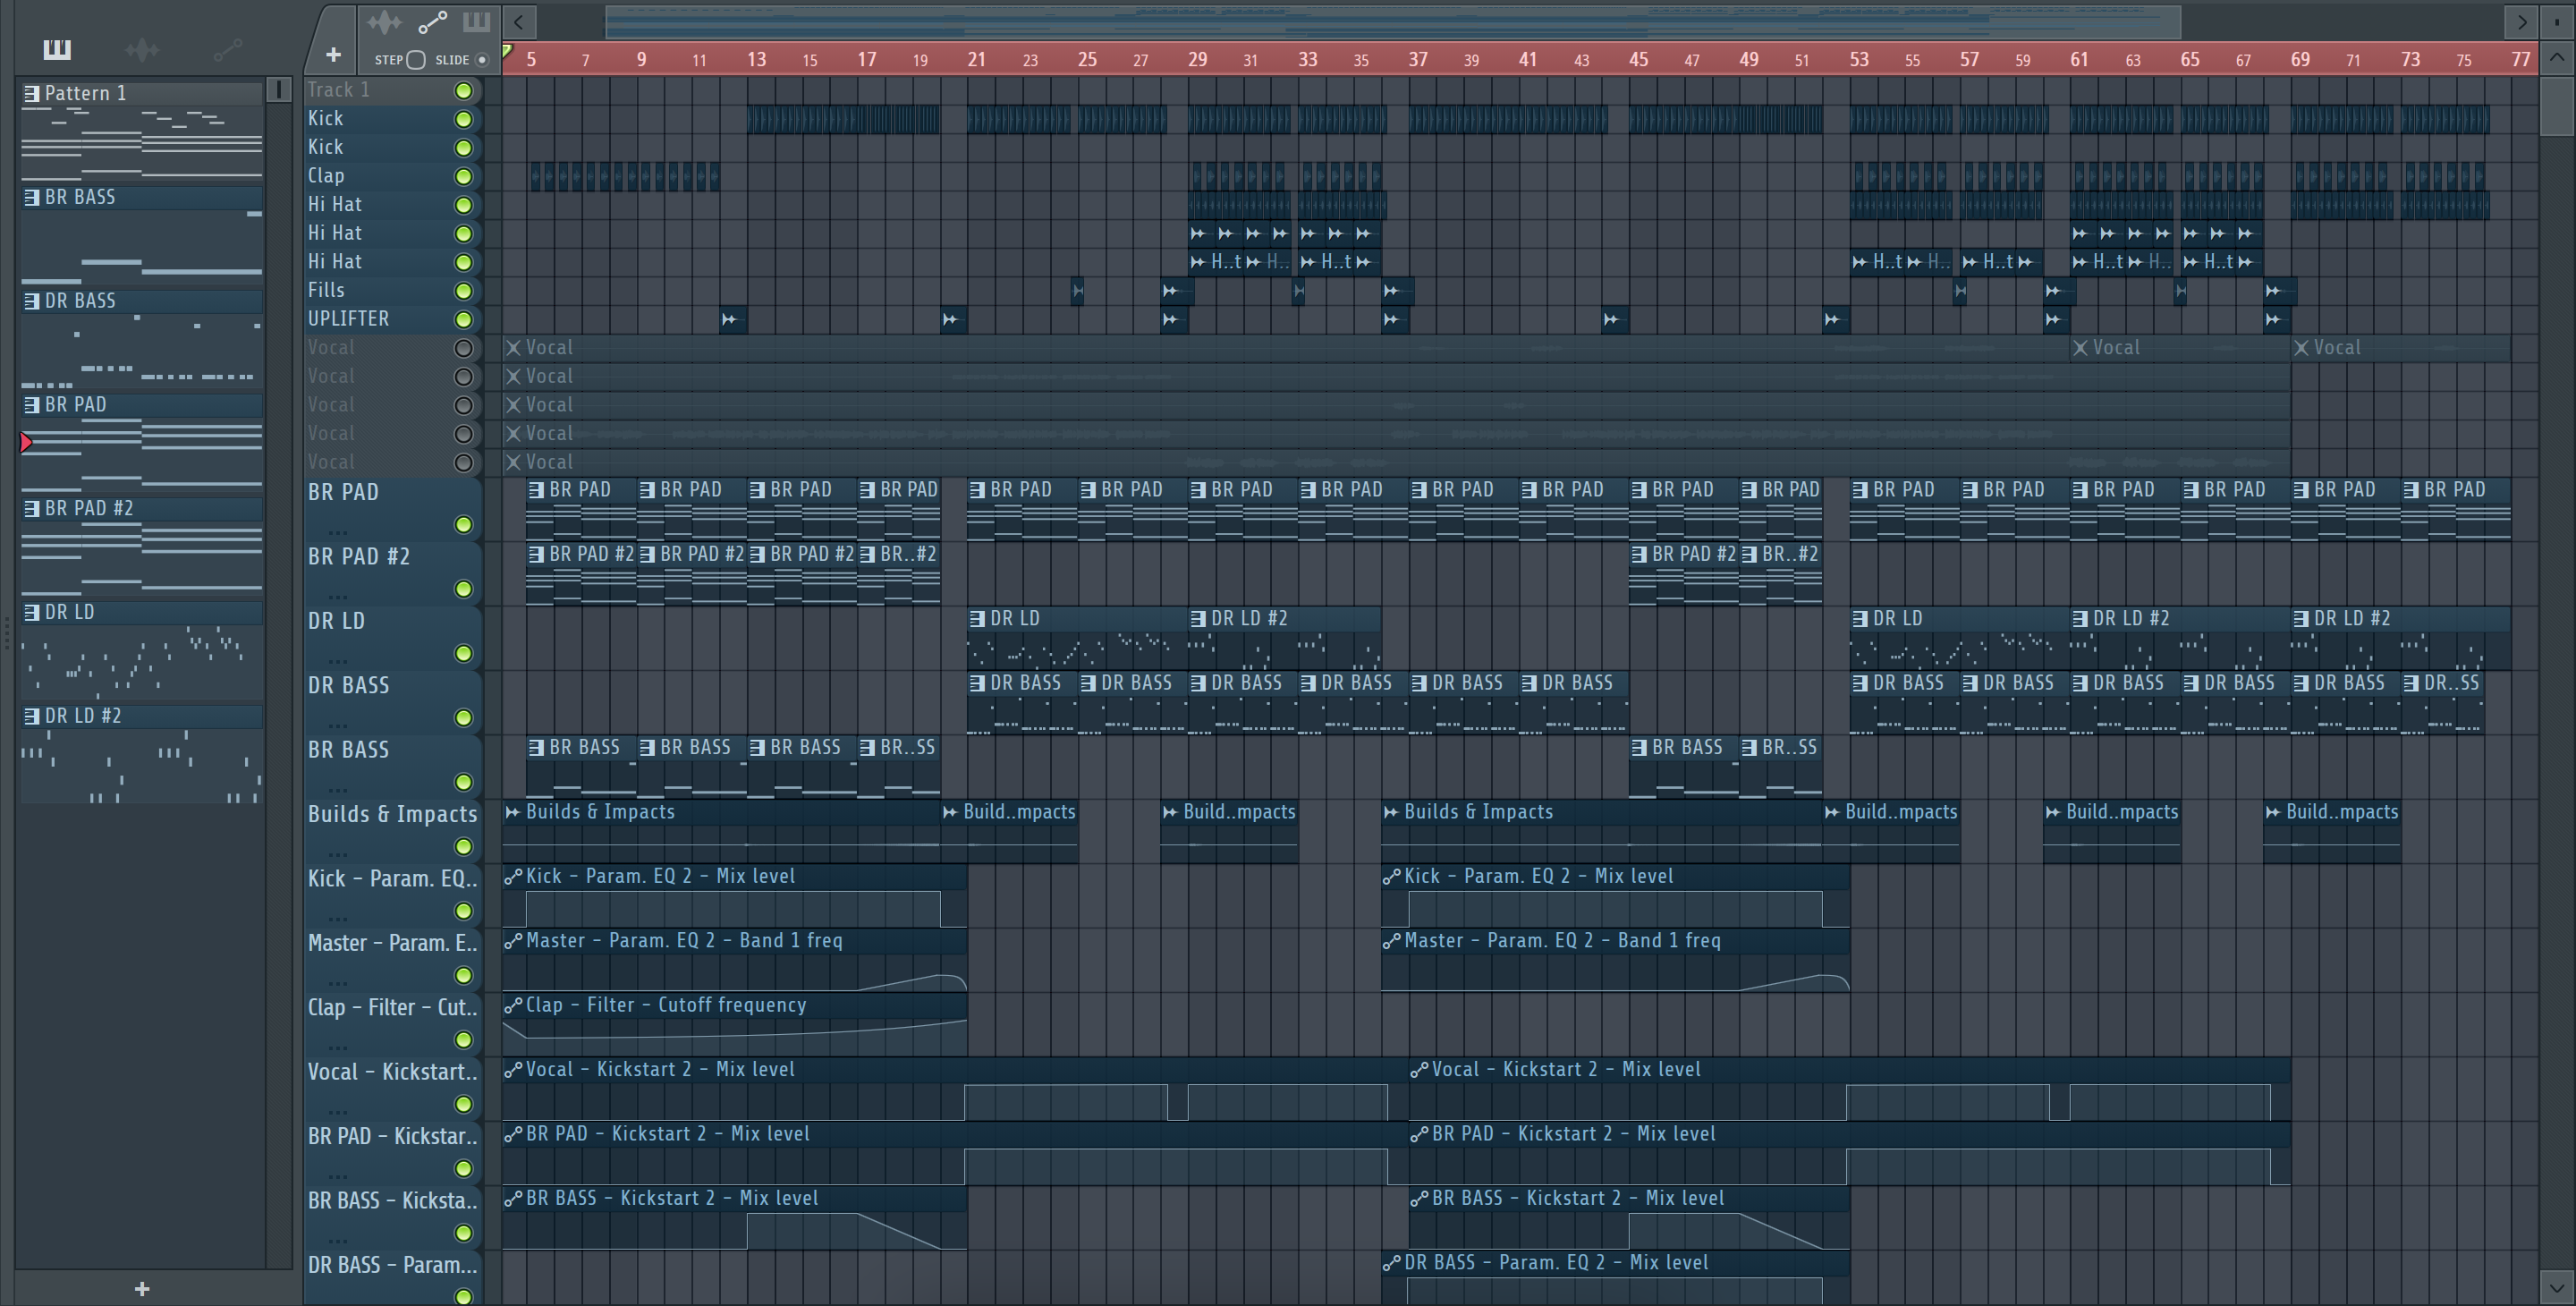Select the Clap Filter Cut track header
The width and height of the screenshot is (2576, 1306).
[x=393, y=1024]
